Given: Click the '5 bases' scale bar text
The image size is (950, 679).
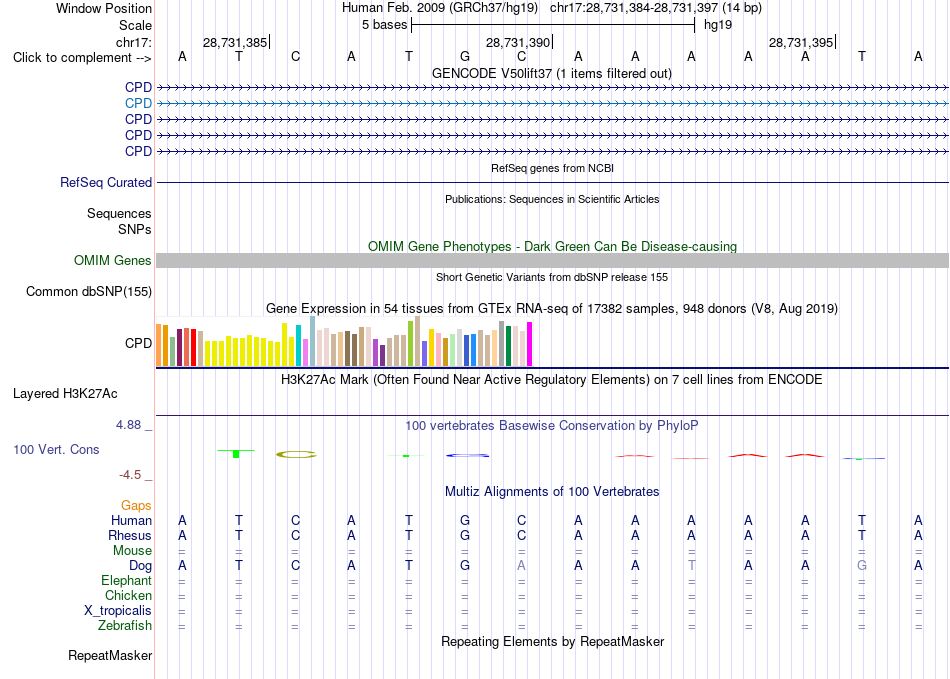Looking at the screenshot, I should [x=385, y=25].
